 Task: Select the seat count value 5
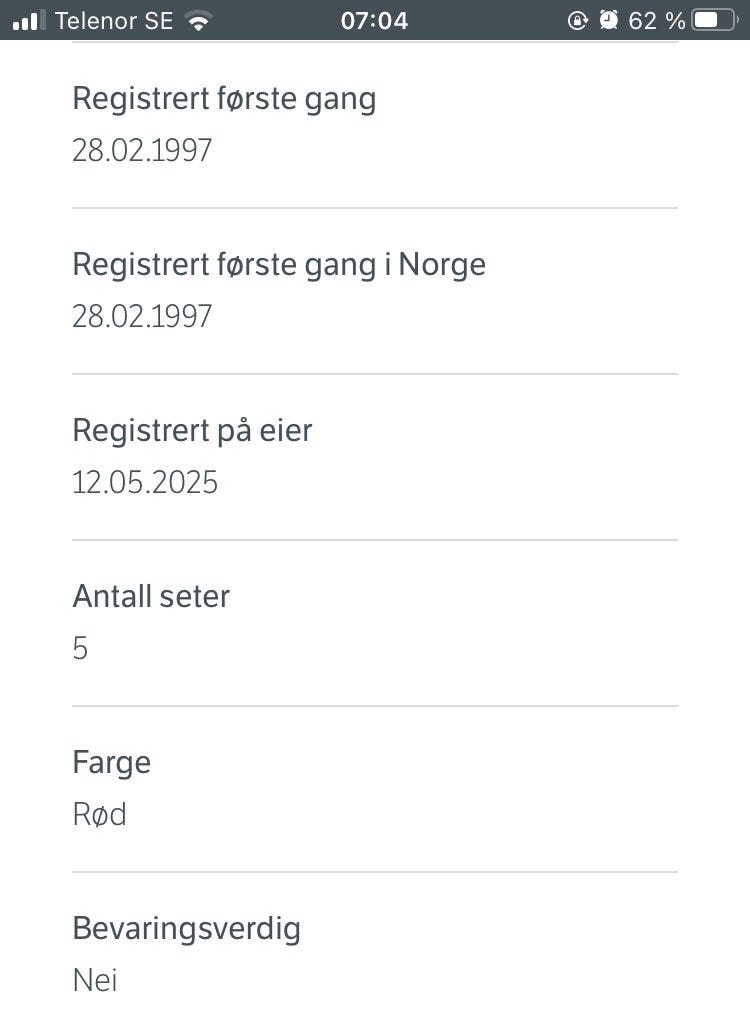(x=80, y=648)
